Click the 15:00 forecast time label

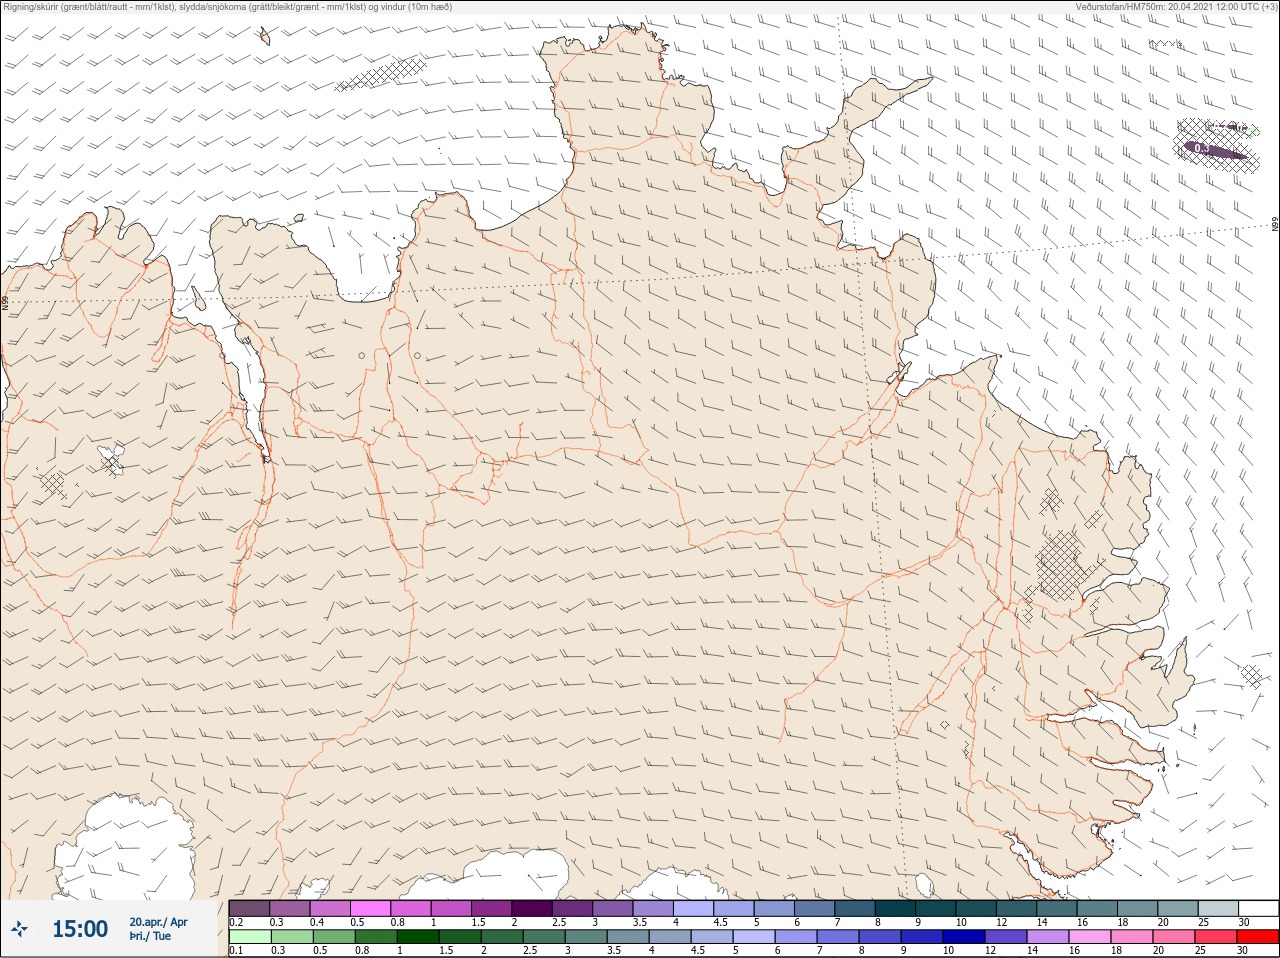80,929
